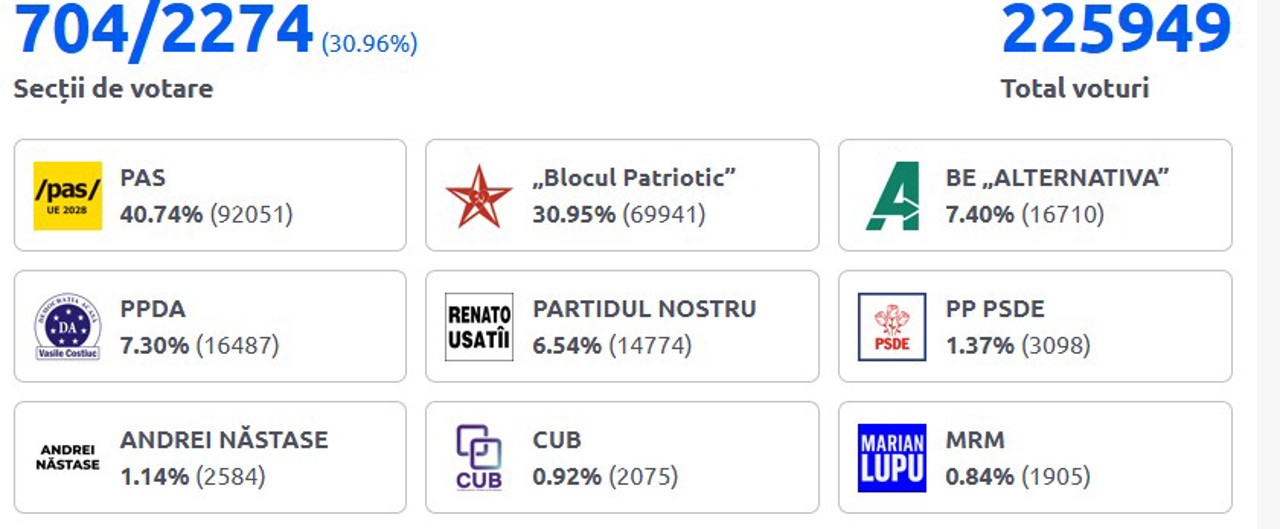Click the green ALTERNATIVA bloc logo

click(892, 196)
